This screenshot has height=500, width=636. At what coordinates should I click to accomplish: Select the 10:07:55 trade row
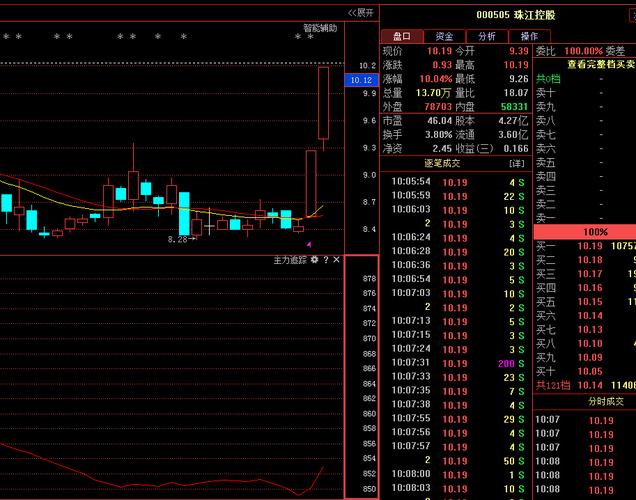click(456, 419)
